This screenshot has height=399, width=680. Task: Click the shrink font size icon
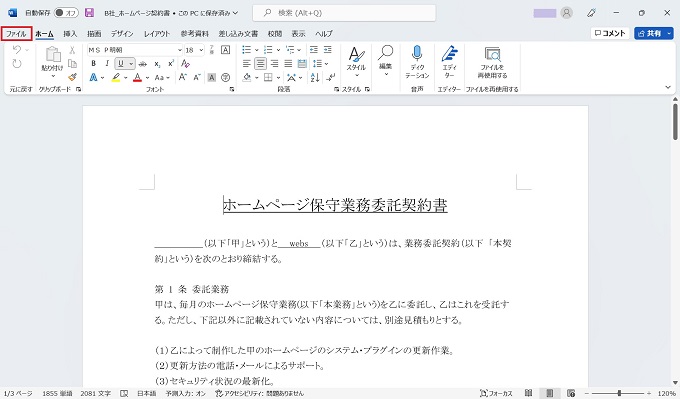197,78
